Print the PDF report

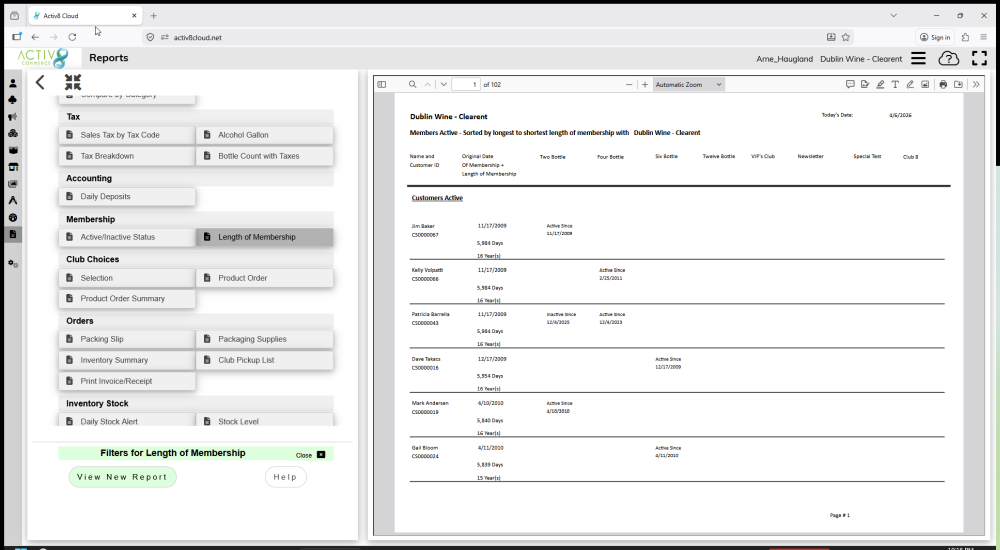pos(943,84)
